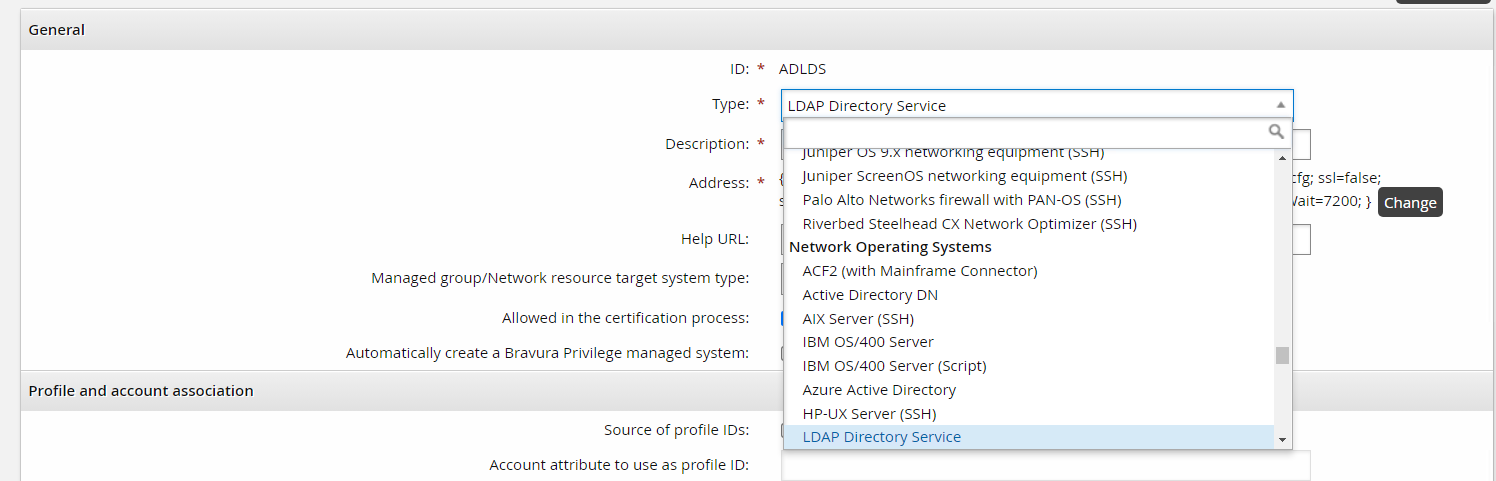This screenshot has width=1496, height=481.
Task: Select Juniper ScreenOS networking equipment (SSH)
Action: tap(964, 176)
